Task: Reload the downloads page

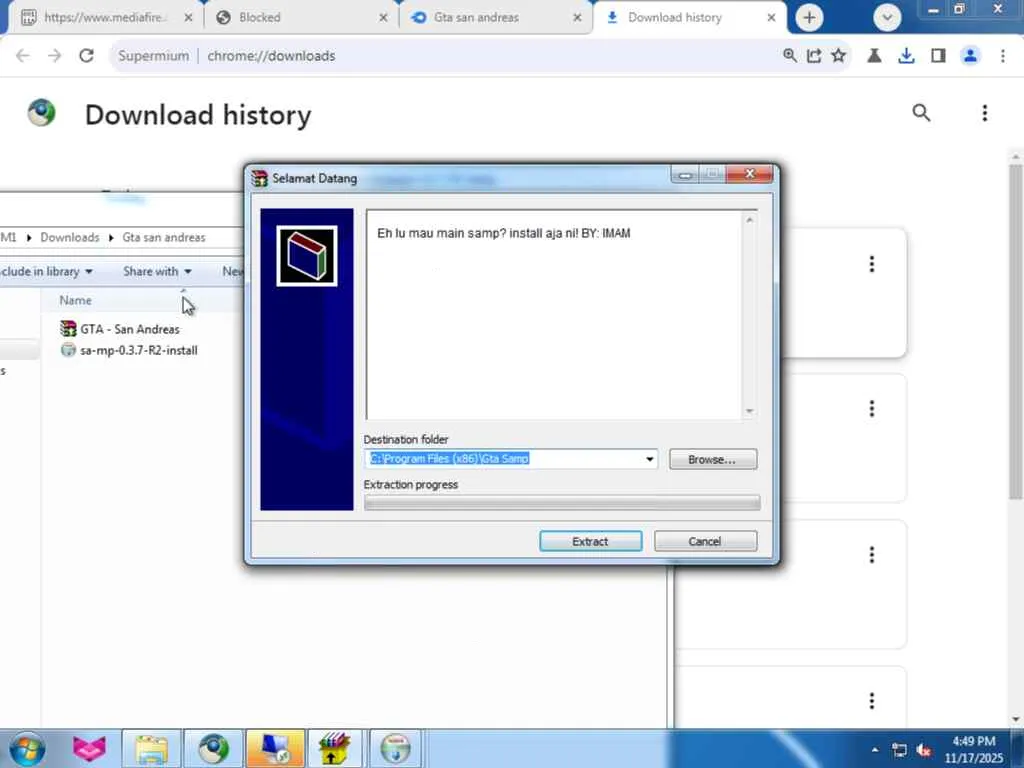Action: 86,56
